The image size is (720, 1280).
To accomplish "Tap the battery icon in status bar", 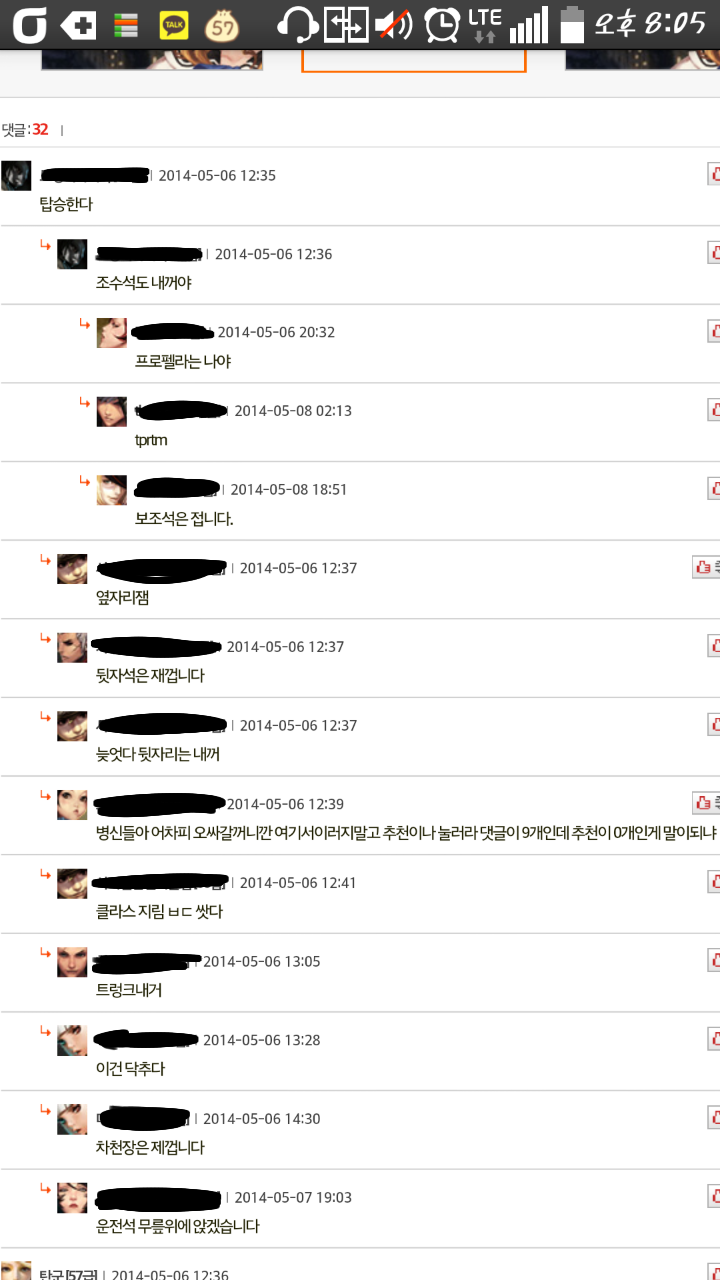I will point(571,24).
